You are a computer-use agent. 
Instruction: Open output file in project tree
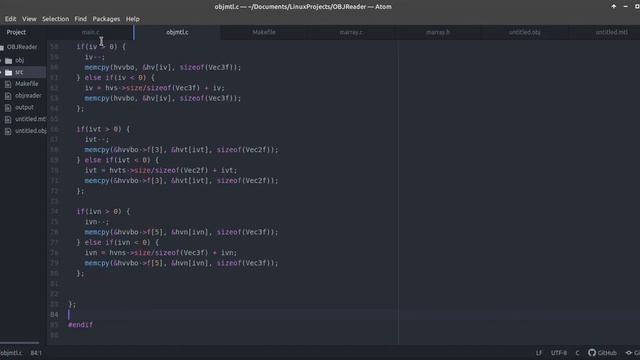click(x=24, y=107)
